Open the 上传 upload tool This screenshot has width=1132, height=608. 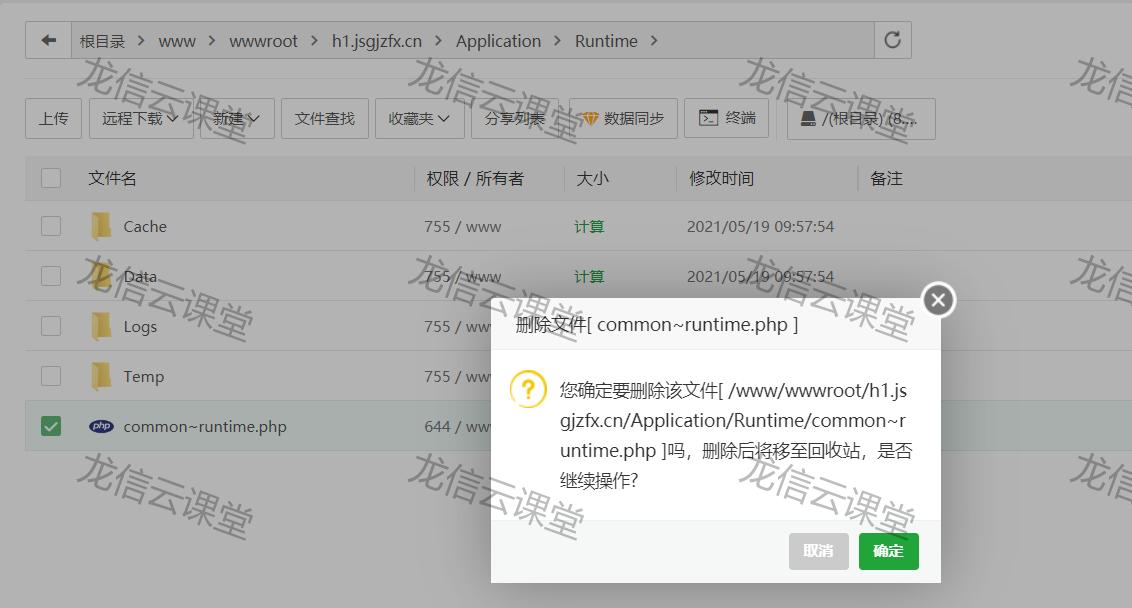click(53, 118)
